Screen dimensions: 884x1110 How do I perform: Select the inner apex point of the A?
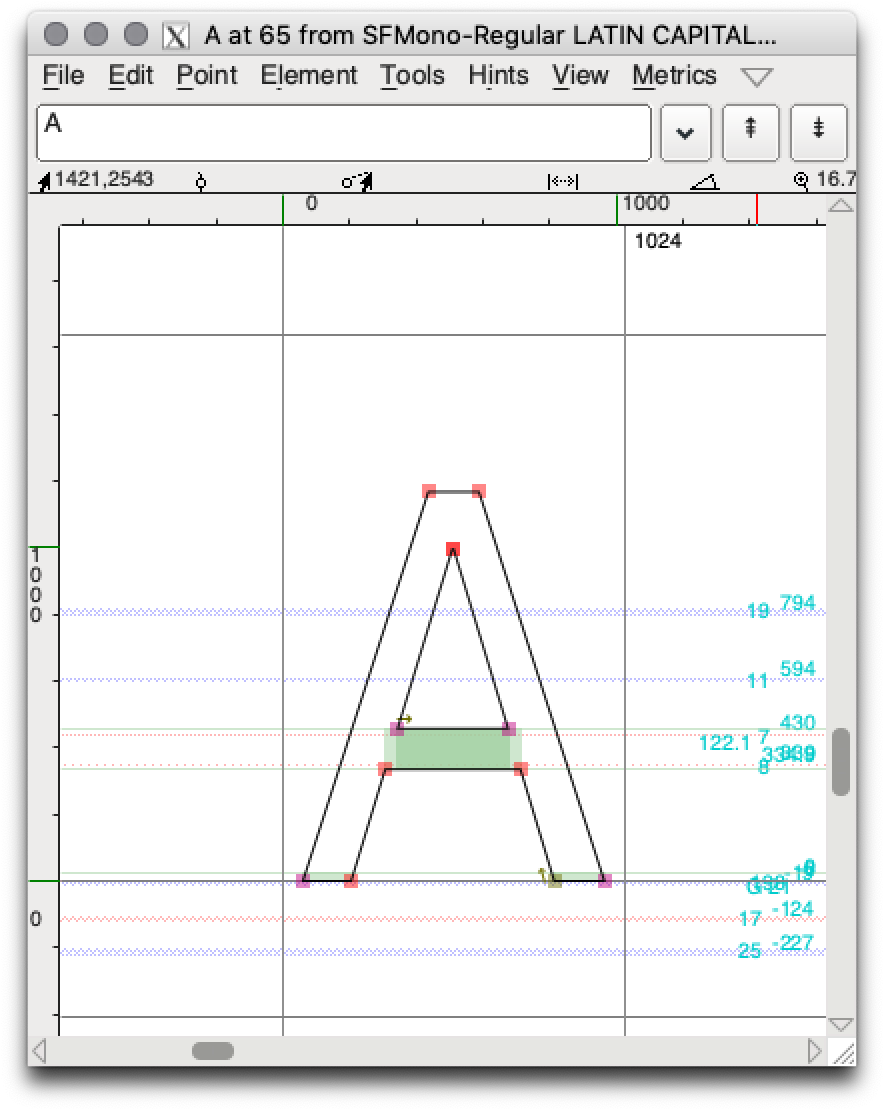click(453, 549)
